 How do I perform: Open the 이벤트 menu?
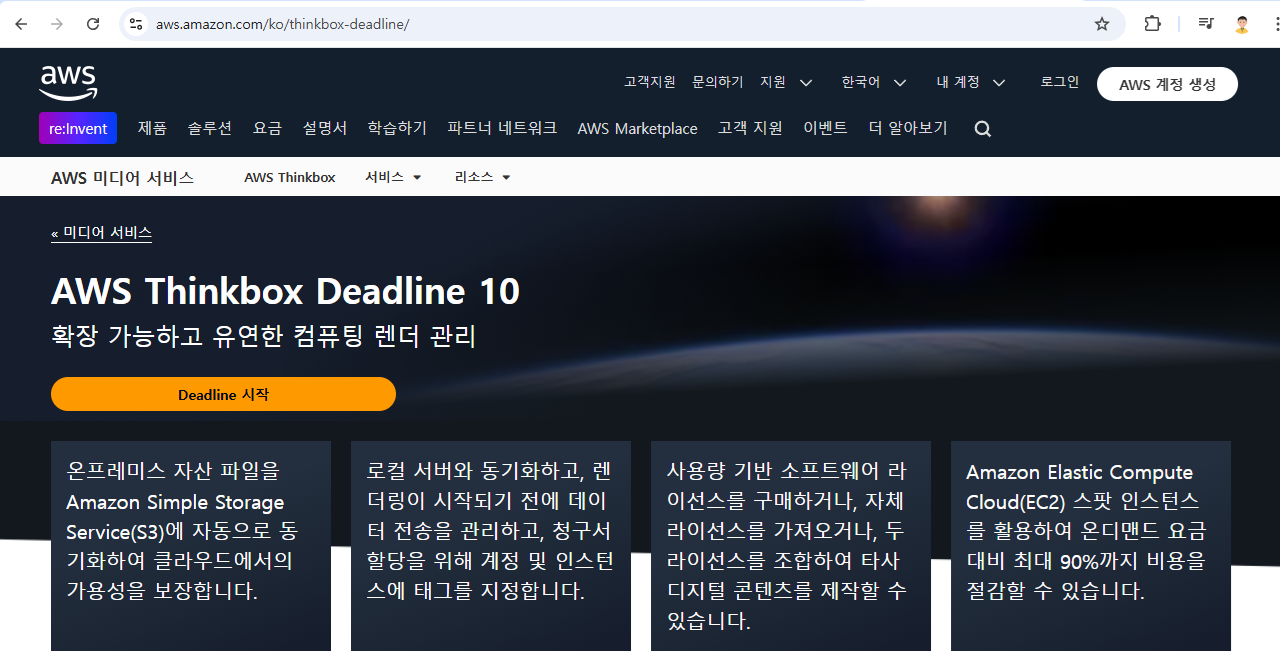[x=825, y=128]
